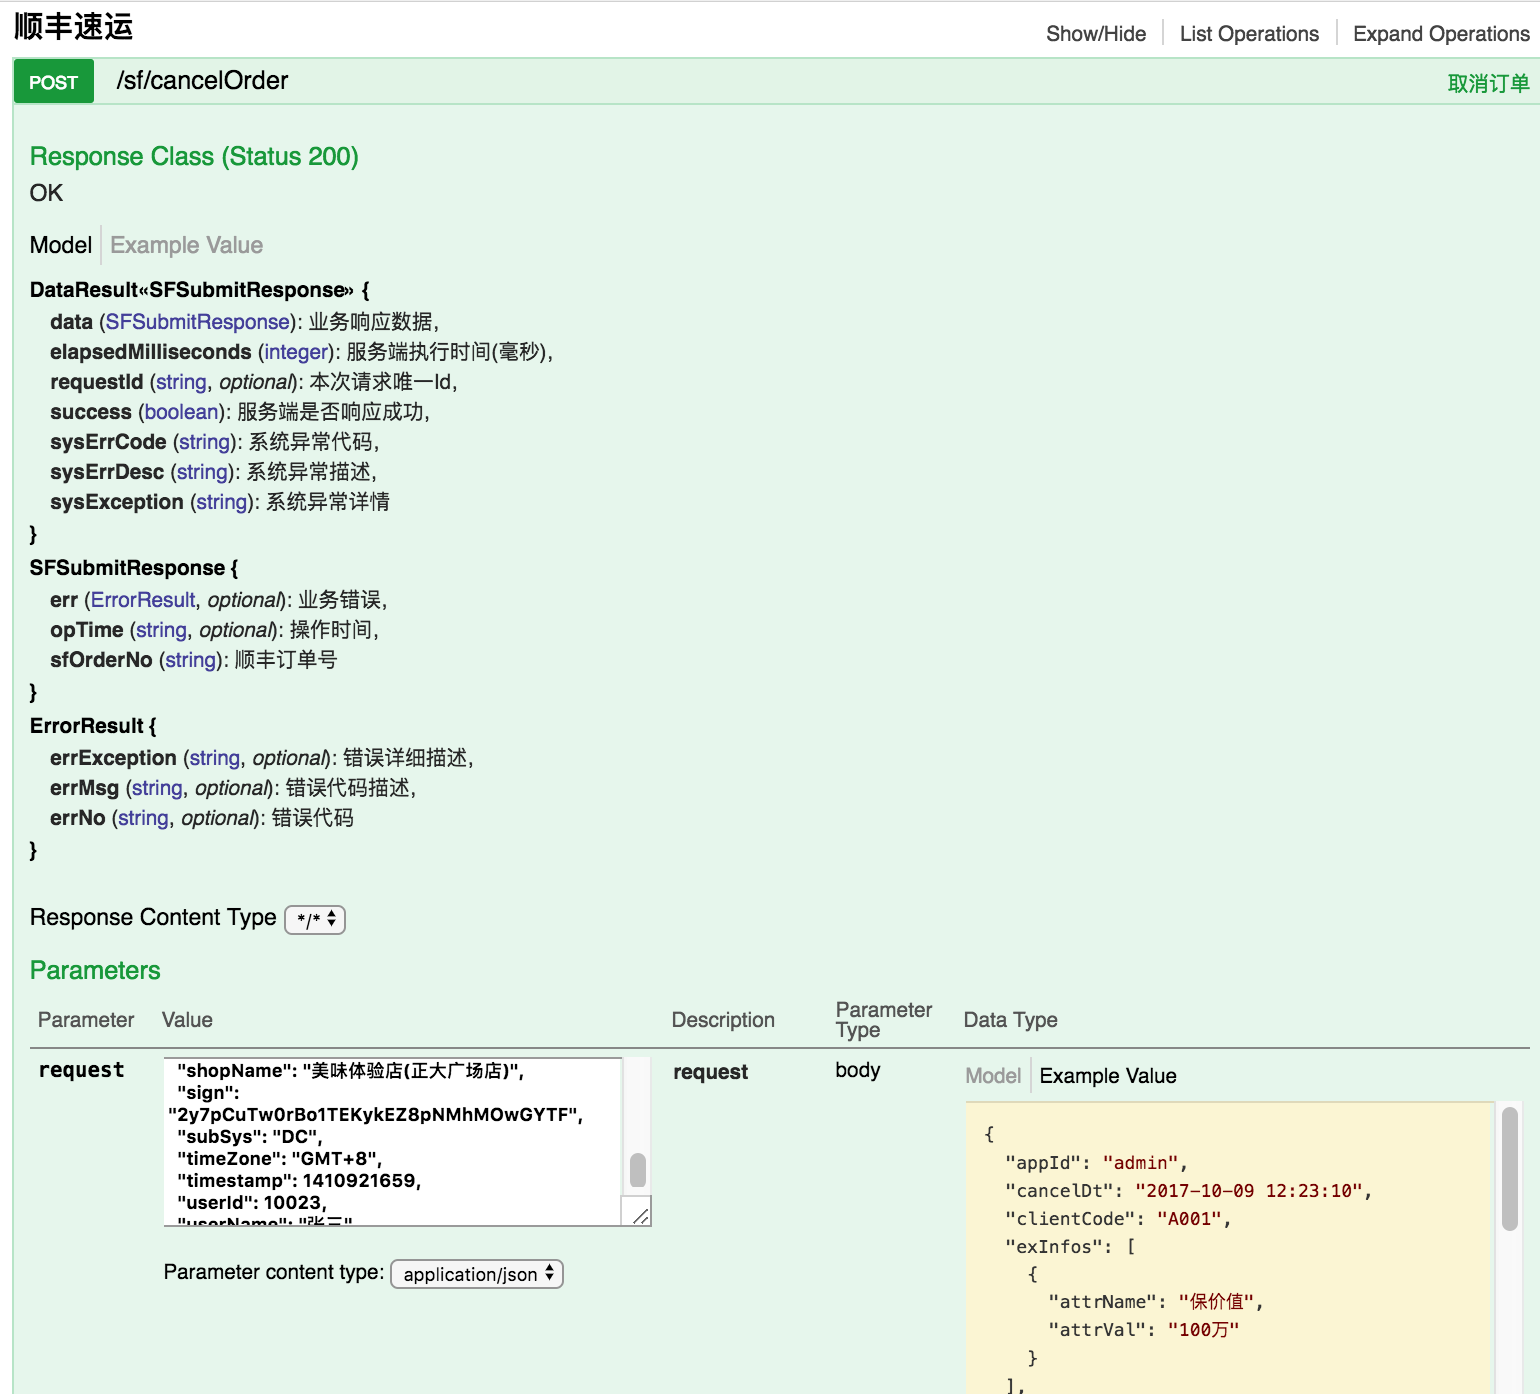
Task: Click "attrName" line in example JSON
Action: click(x=1155, y=1302)
